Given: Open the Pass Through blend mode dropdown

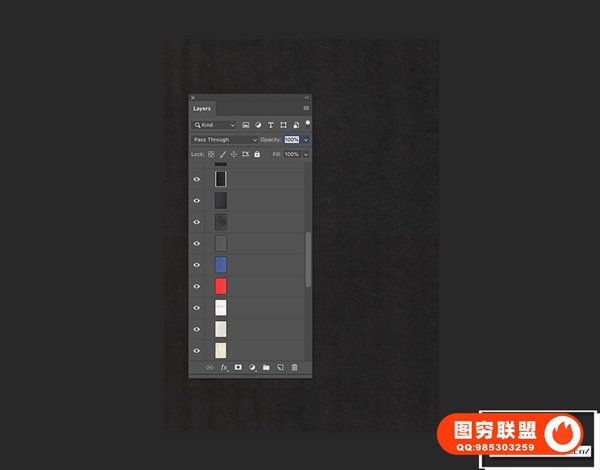Looking at the screenshot, I should tap(224, 140).
